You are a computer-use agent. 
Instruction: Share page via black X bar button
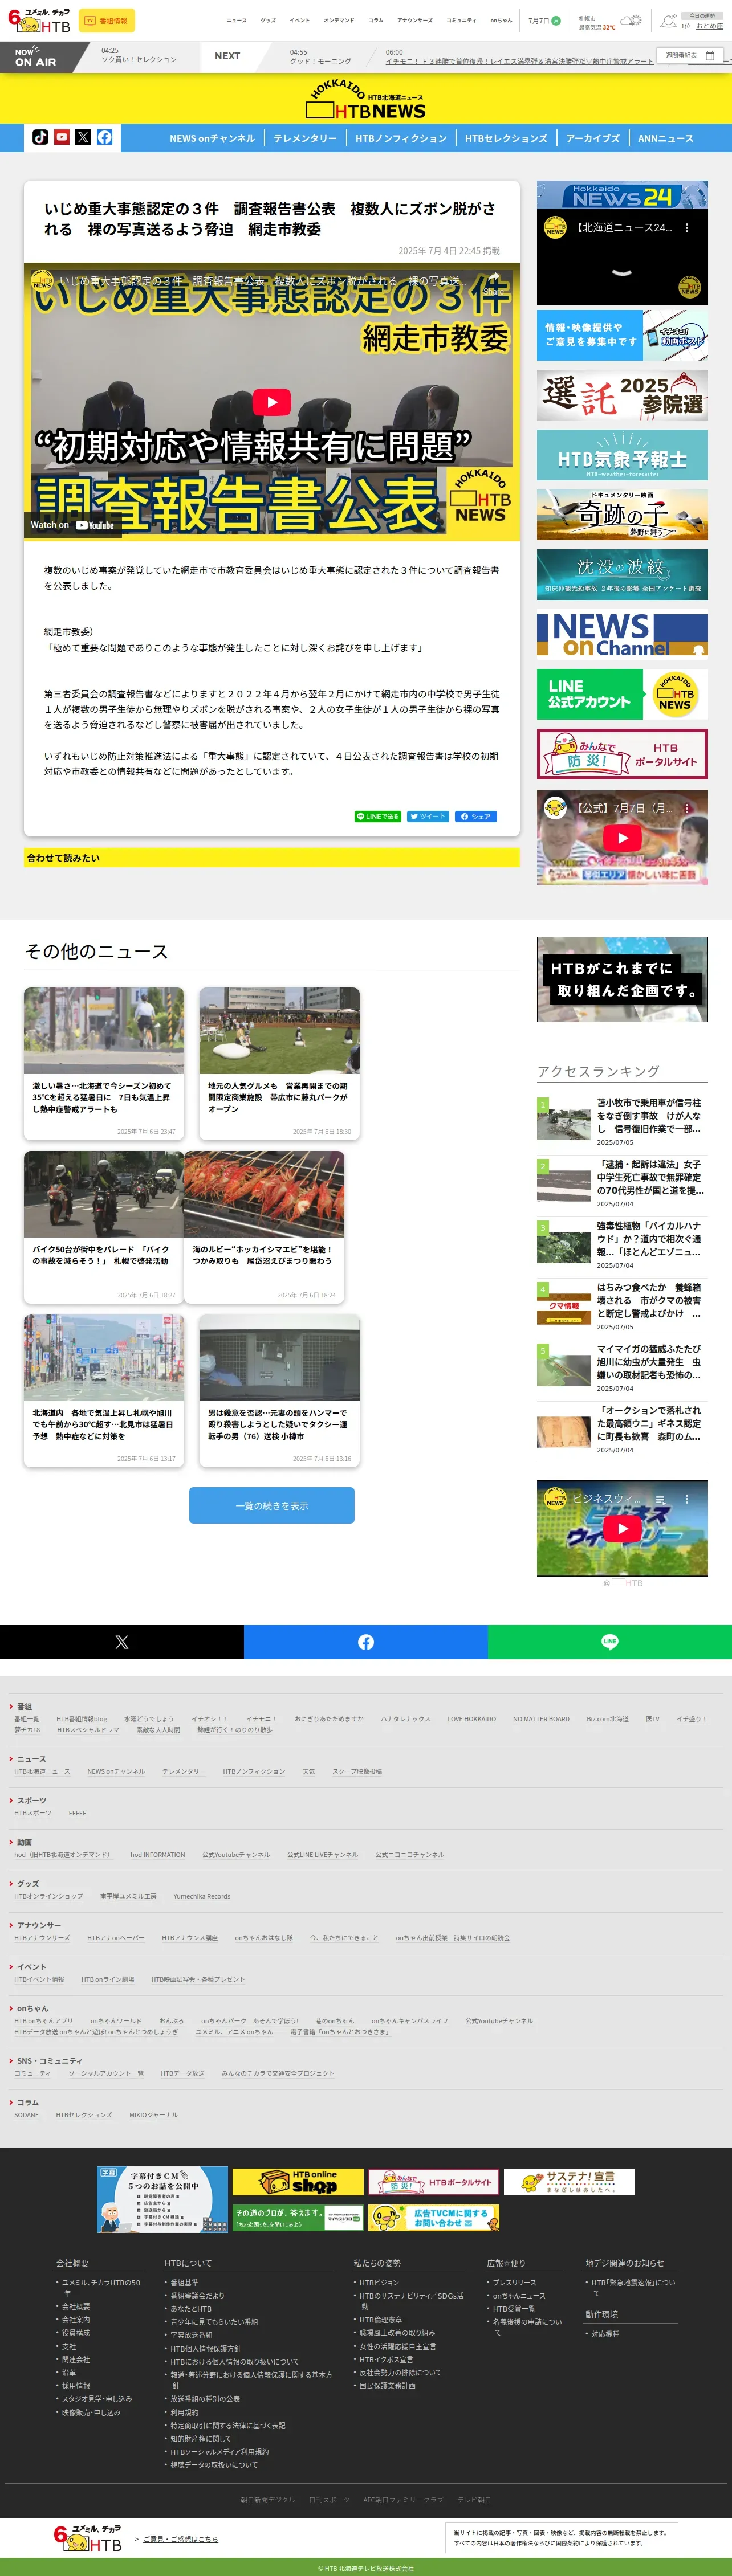point(122,1642)
